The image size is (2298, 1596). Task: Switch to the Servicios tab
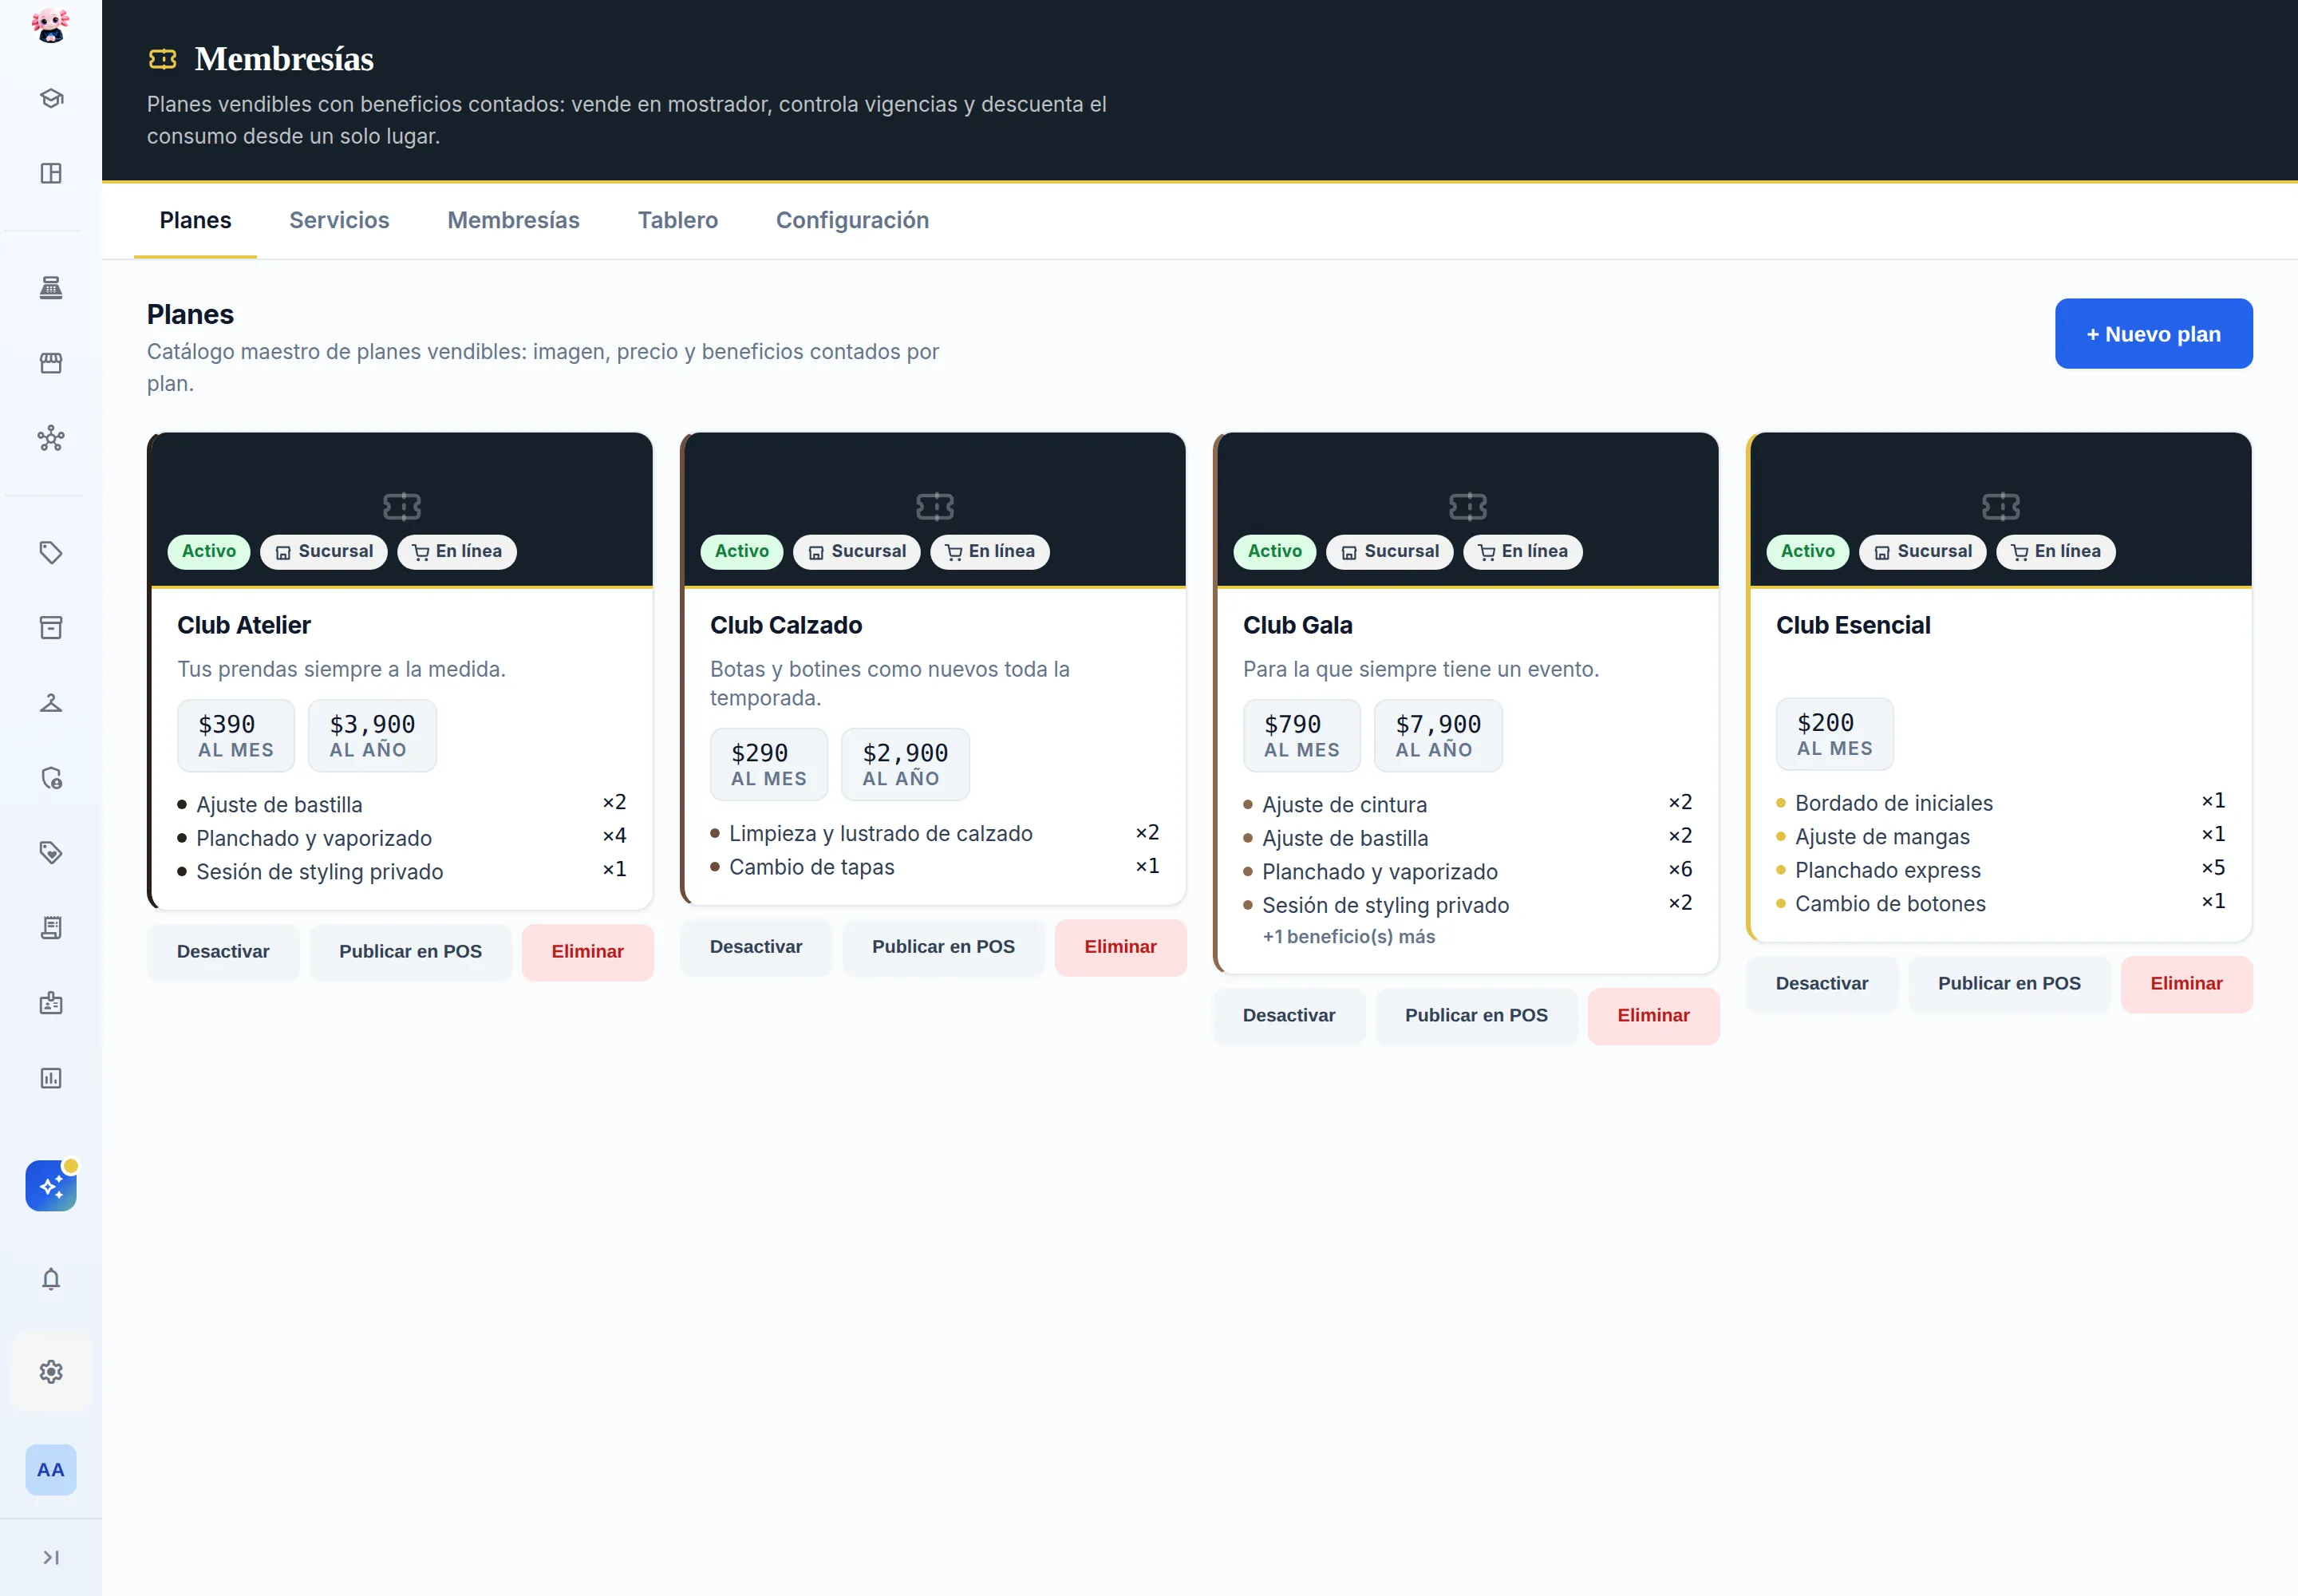tap(339, 220)
